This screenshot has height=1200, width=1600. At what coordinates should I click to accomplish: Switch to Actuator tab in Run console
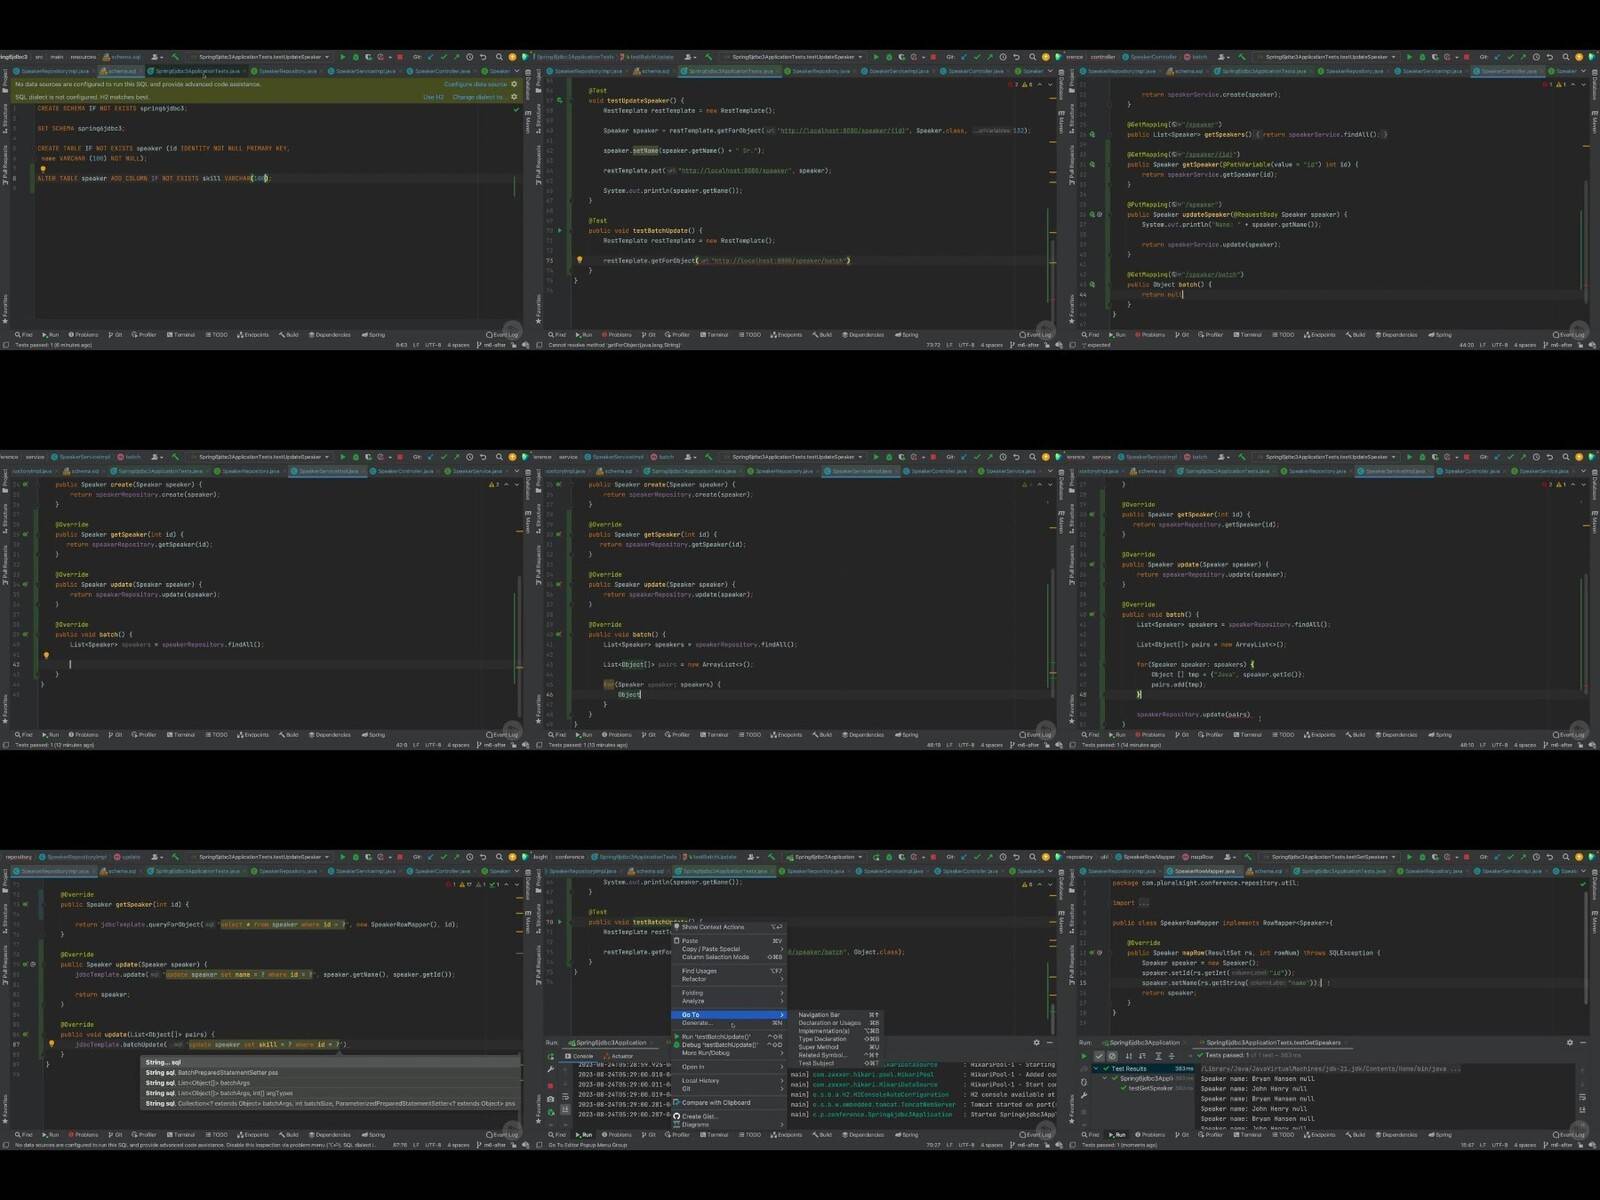click(x=619, y=1056)
